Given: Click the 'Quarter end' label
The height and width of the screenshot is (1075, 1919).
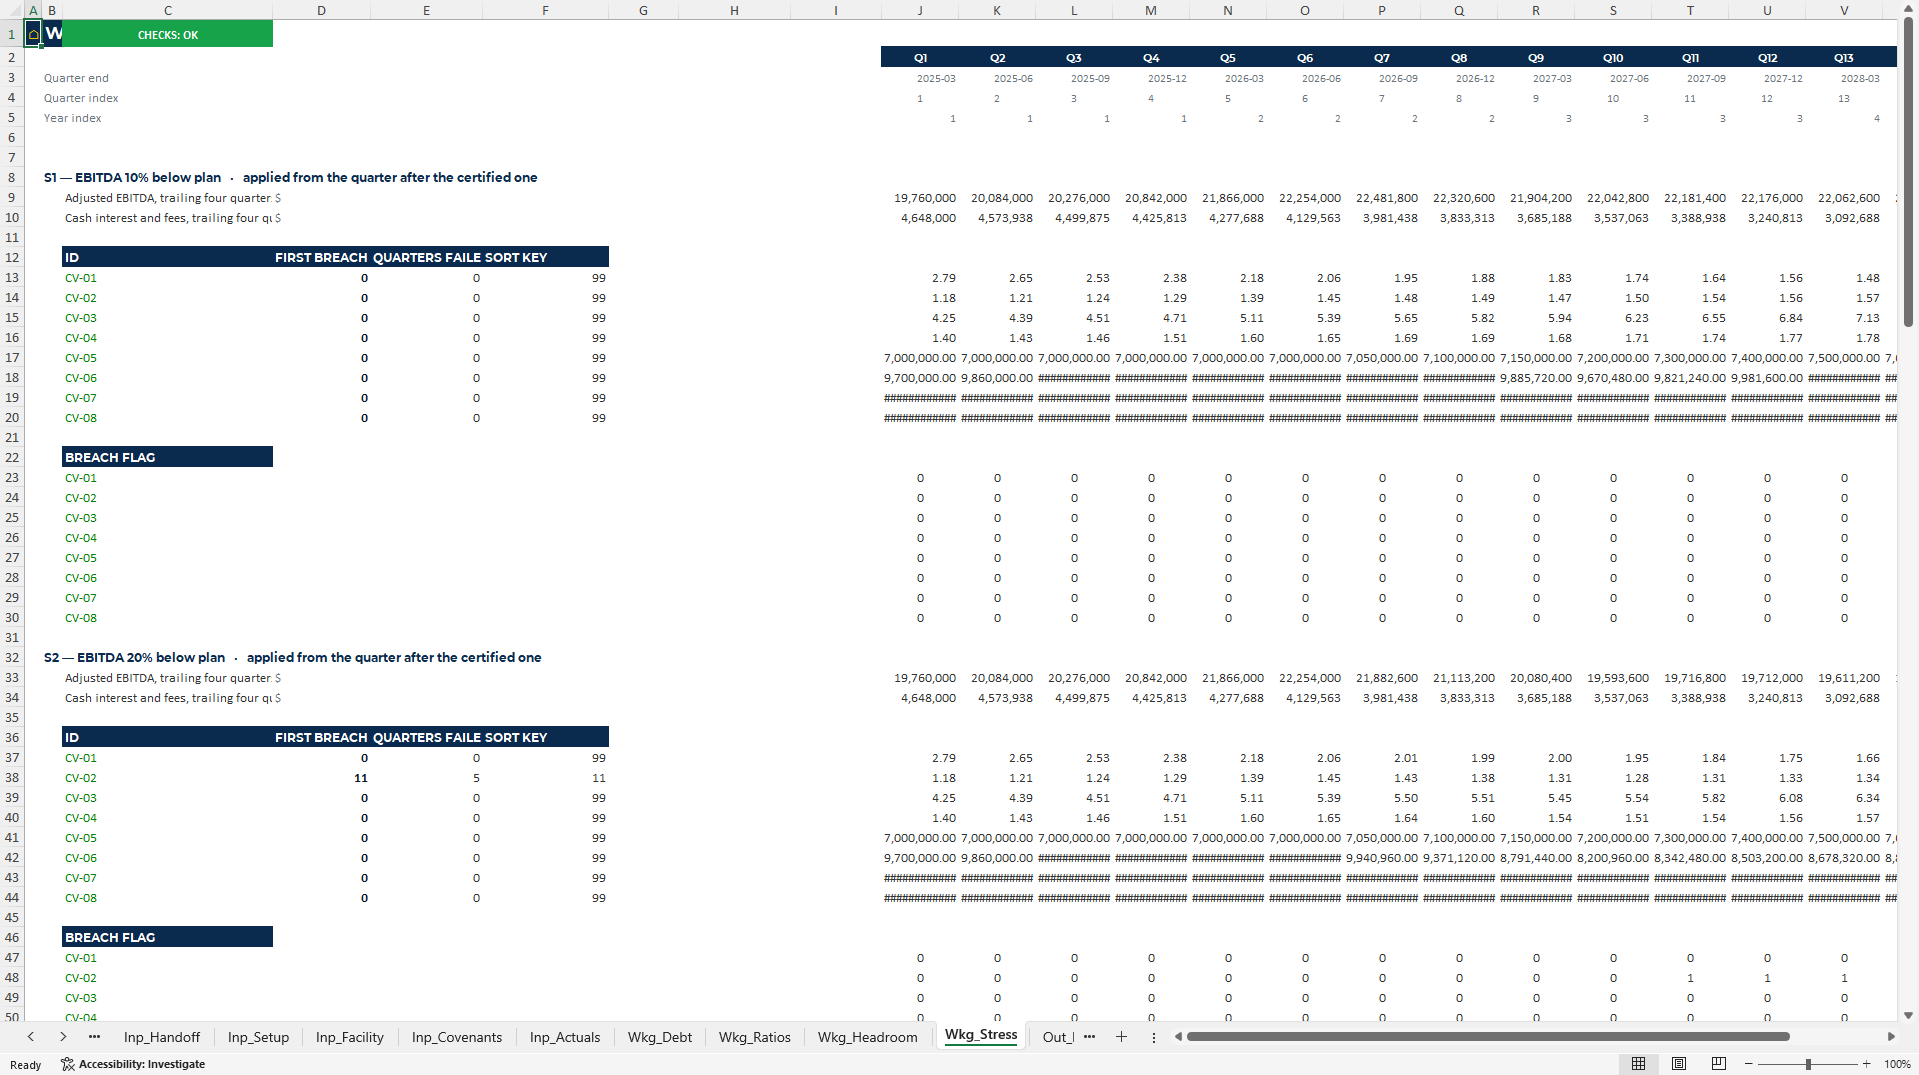Looking at the screenshot, I should pyautogui.click(x=76, y=78).
